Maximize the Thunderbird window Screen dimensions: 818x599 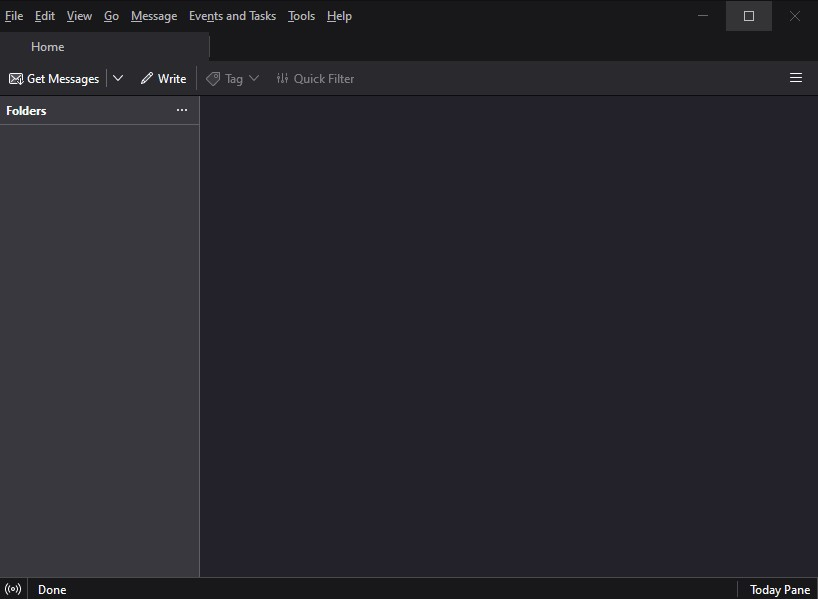click(748, 16)
